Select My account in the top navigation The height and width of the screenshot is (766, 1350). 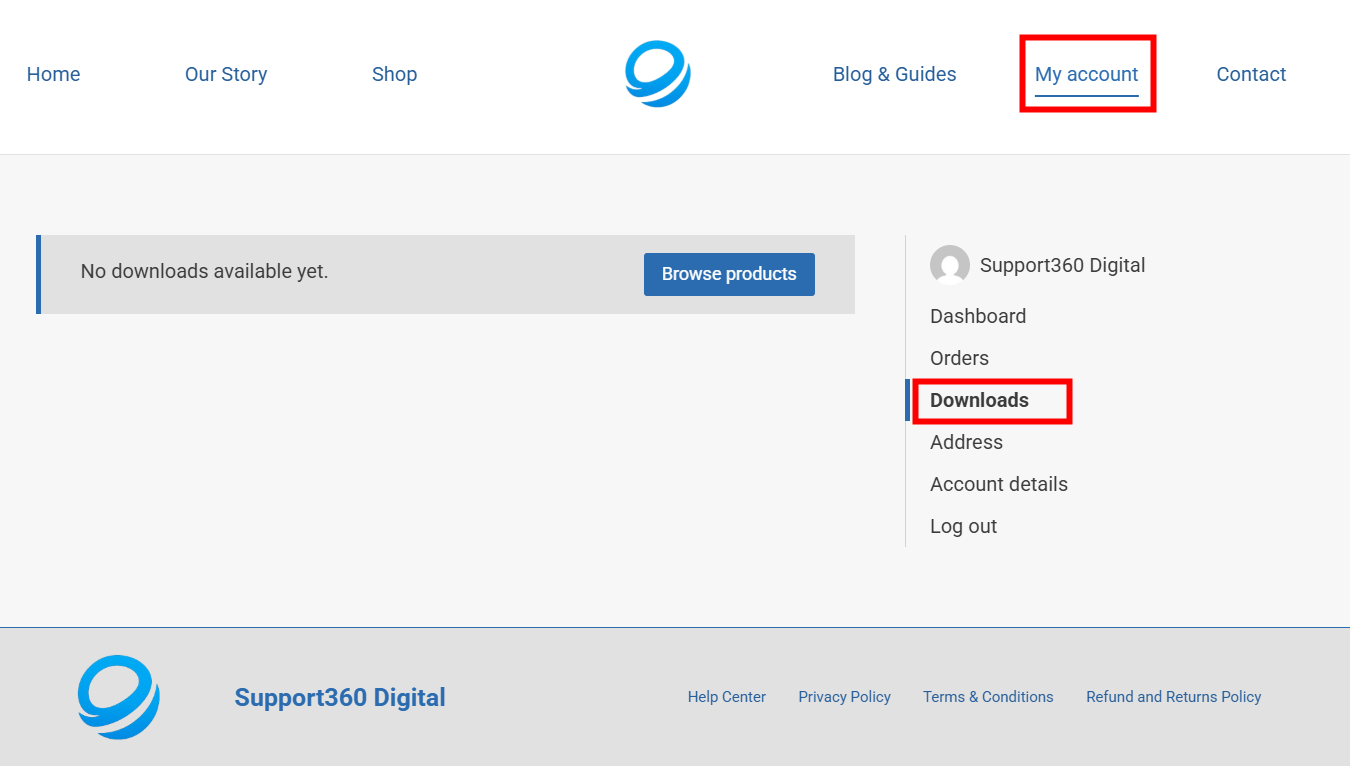coord(1086,74)
